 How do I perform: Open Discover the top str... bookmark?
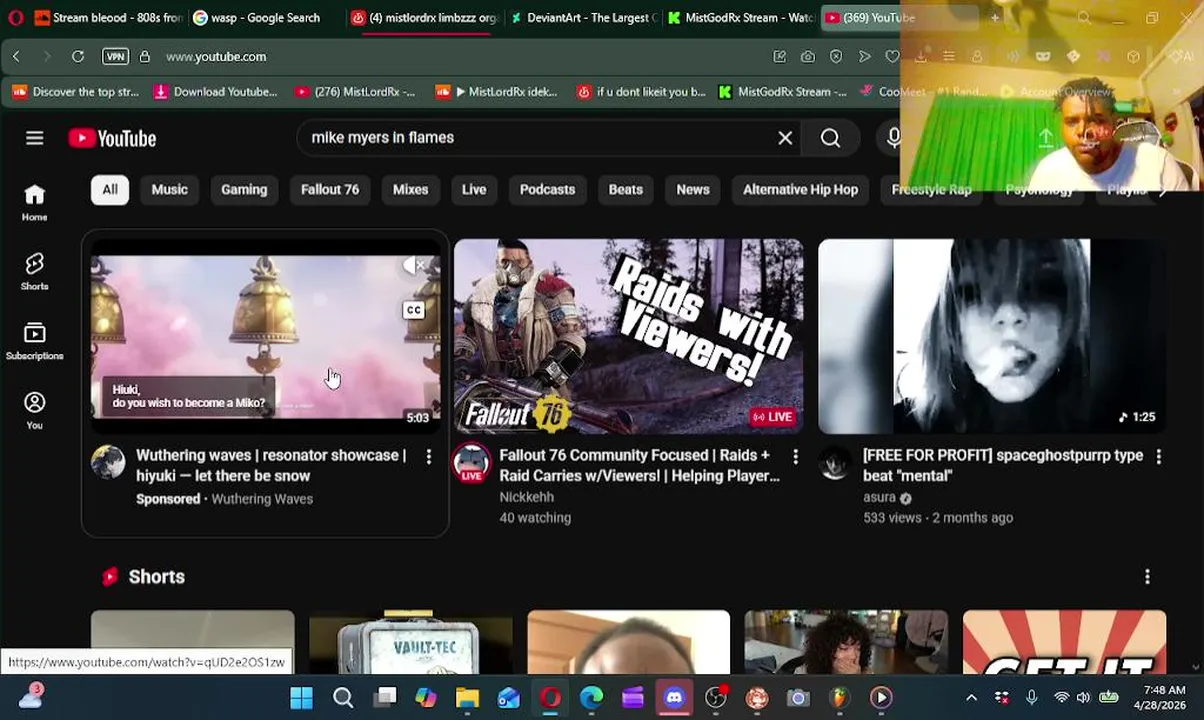tap(76, 92)
